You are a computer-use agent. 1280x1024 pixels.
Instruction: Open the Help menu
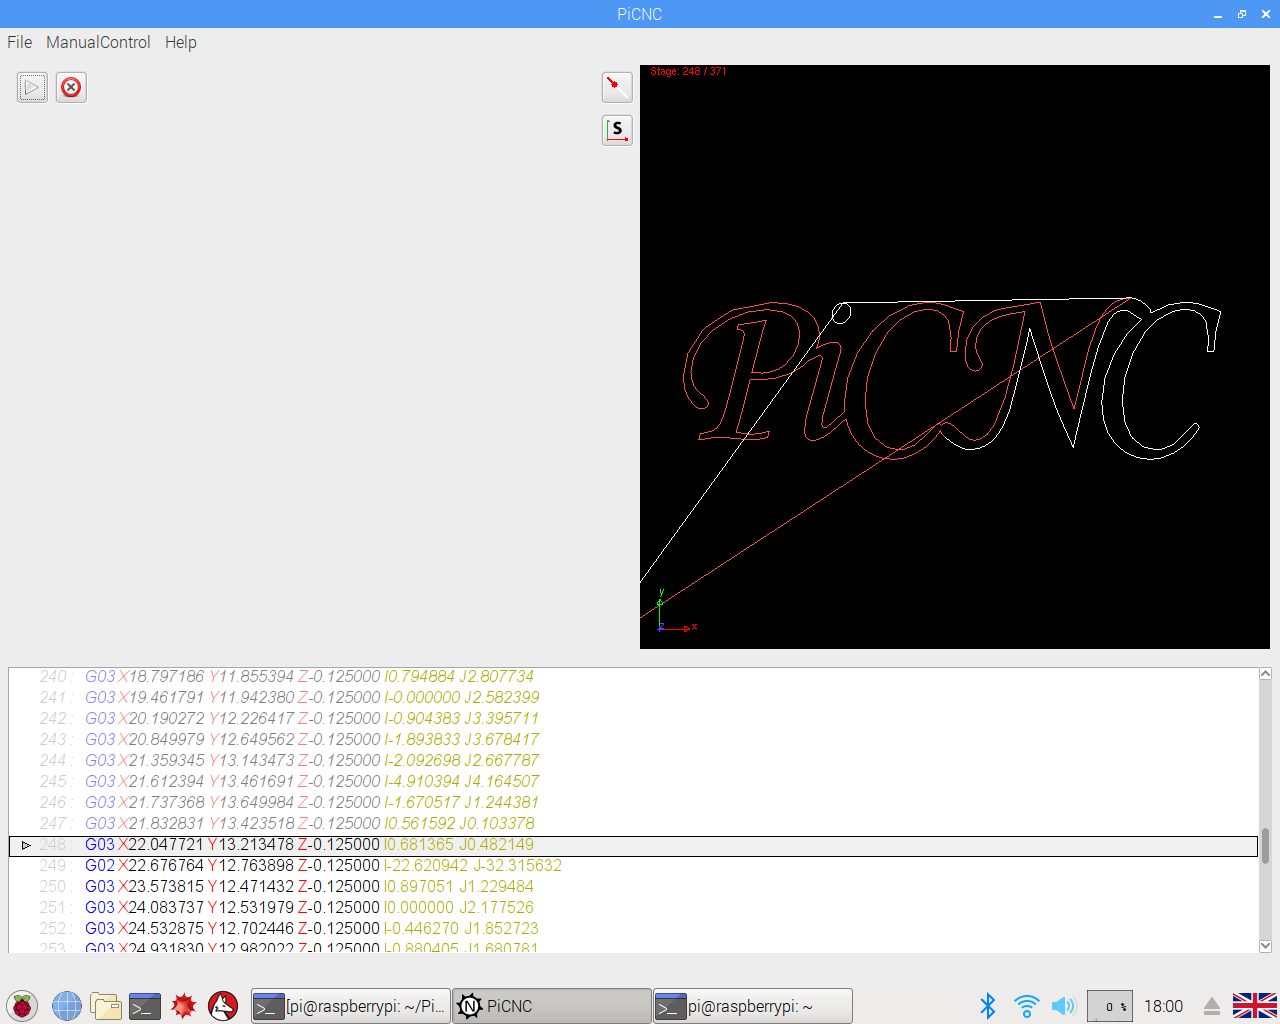pyautogui.click(x=181, y=42)
